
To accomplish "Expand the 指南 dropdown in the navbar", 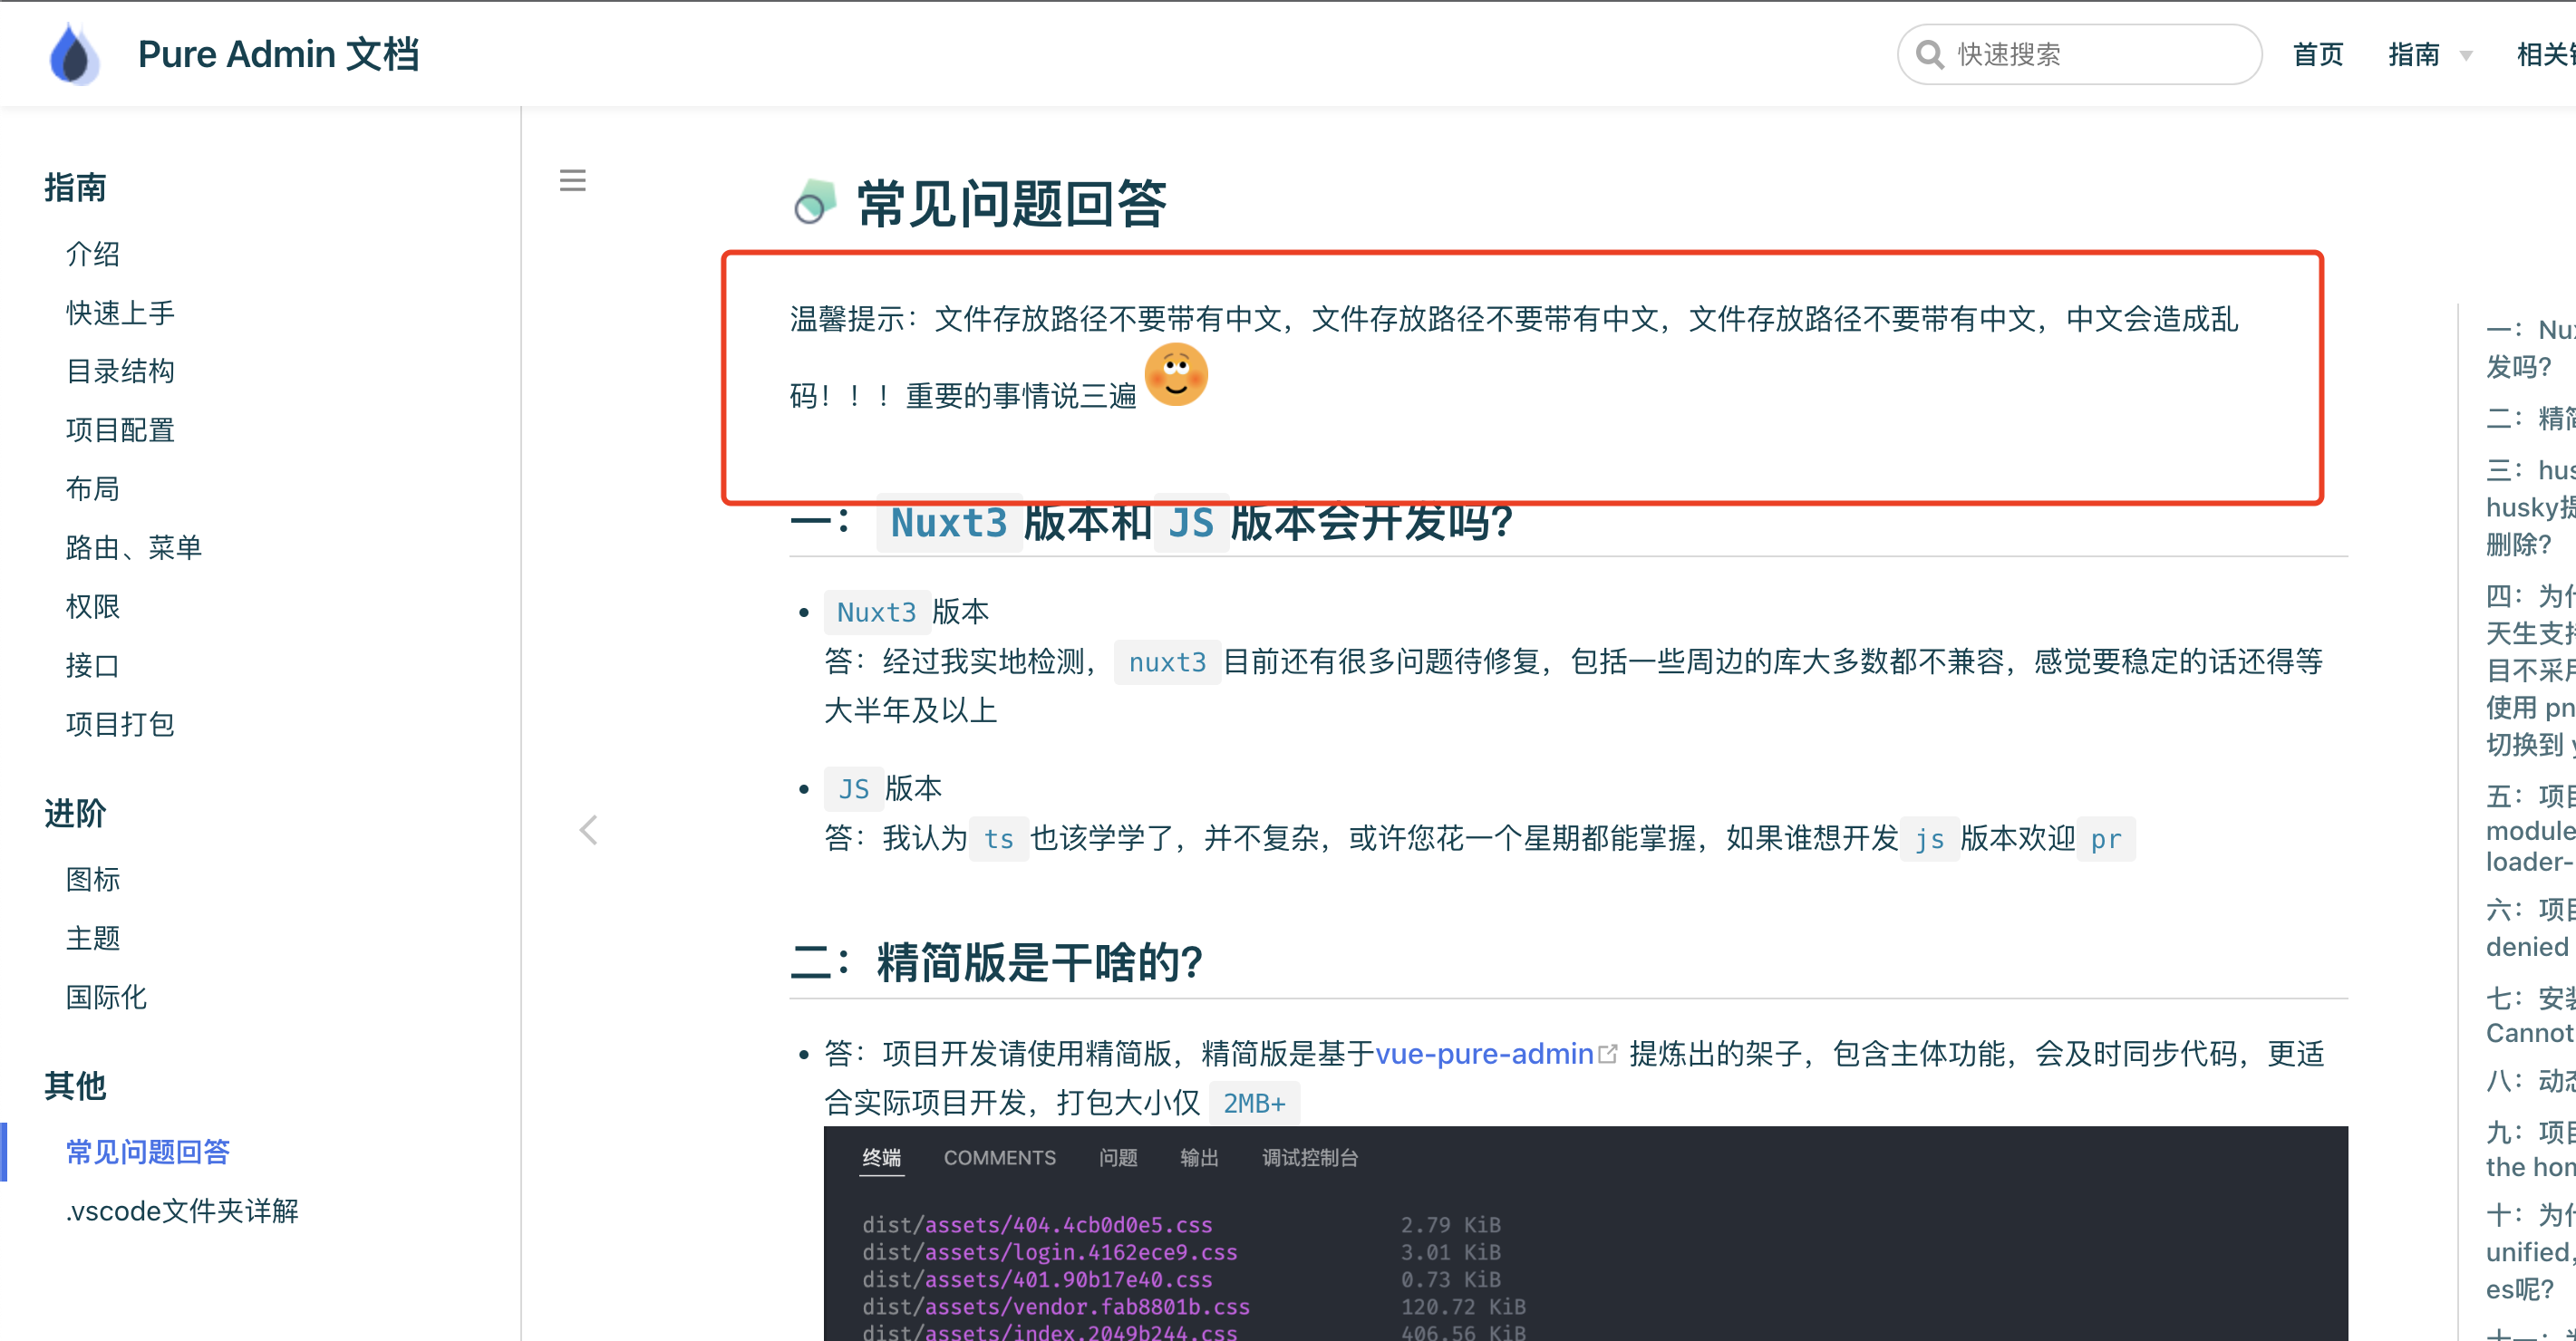I will point(2430,54).
